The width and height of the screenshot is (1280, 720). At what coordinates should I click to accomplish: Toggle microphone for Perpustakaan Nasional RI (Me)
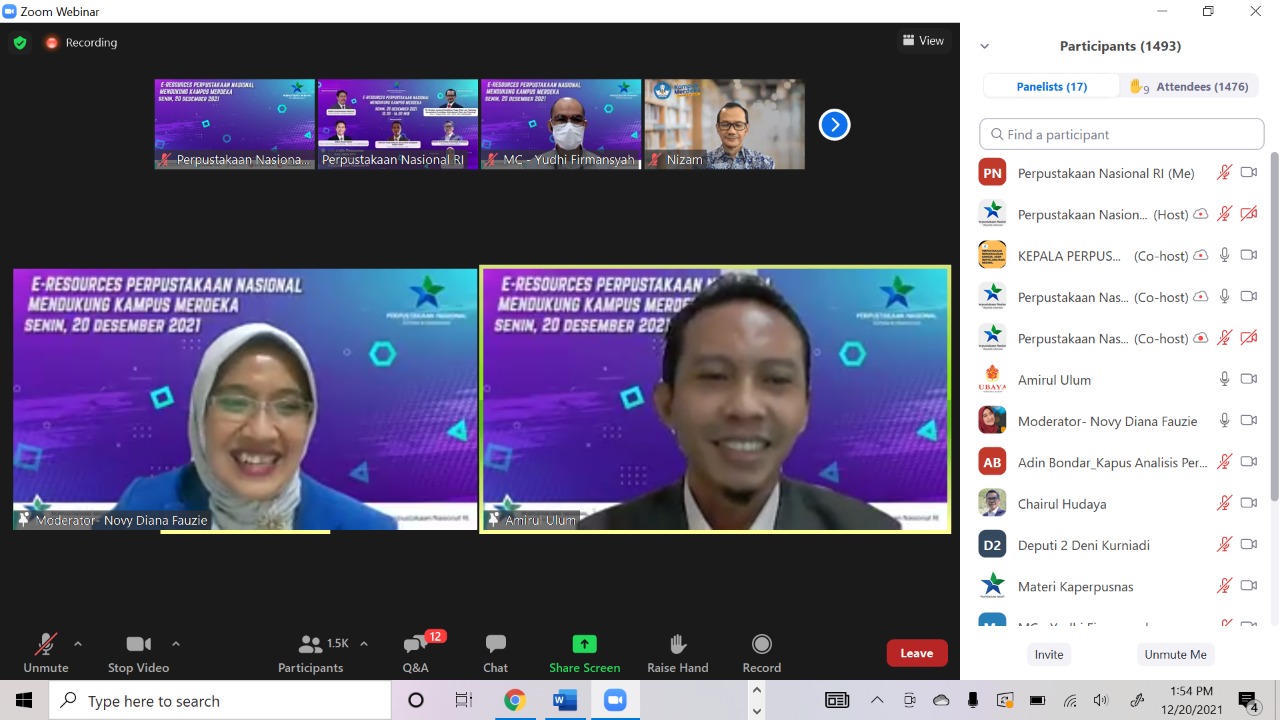click(1224, 173)
